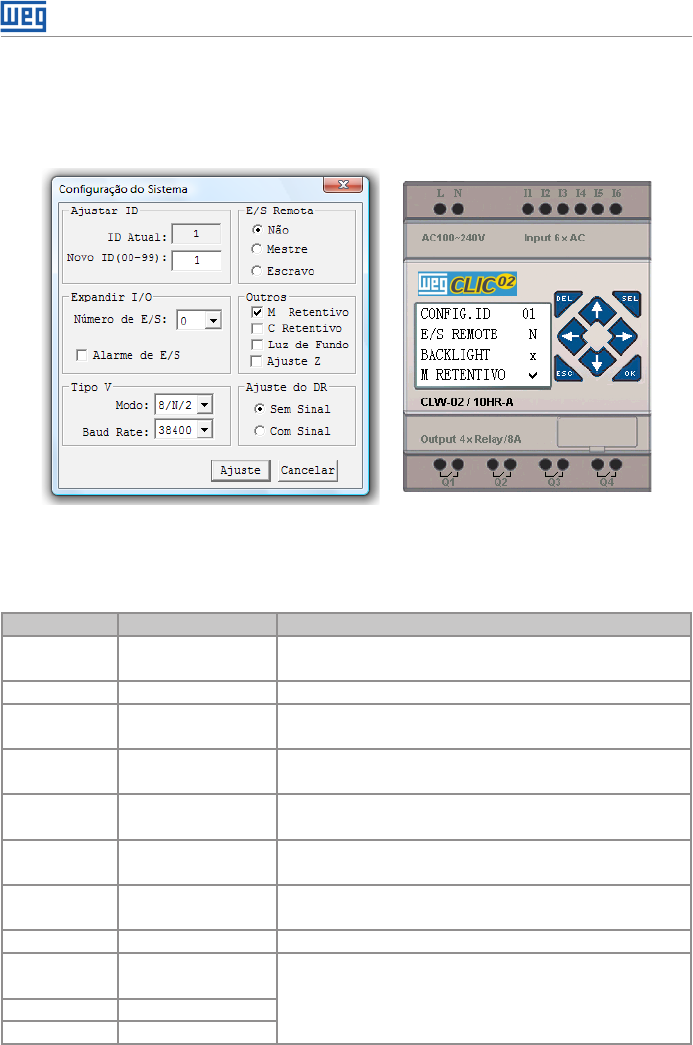693x1045 pixels.
Task: Click the ESC key on CLIC02 device
Action: [x=566, y=369]
